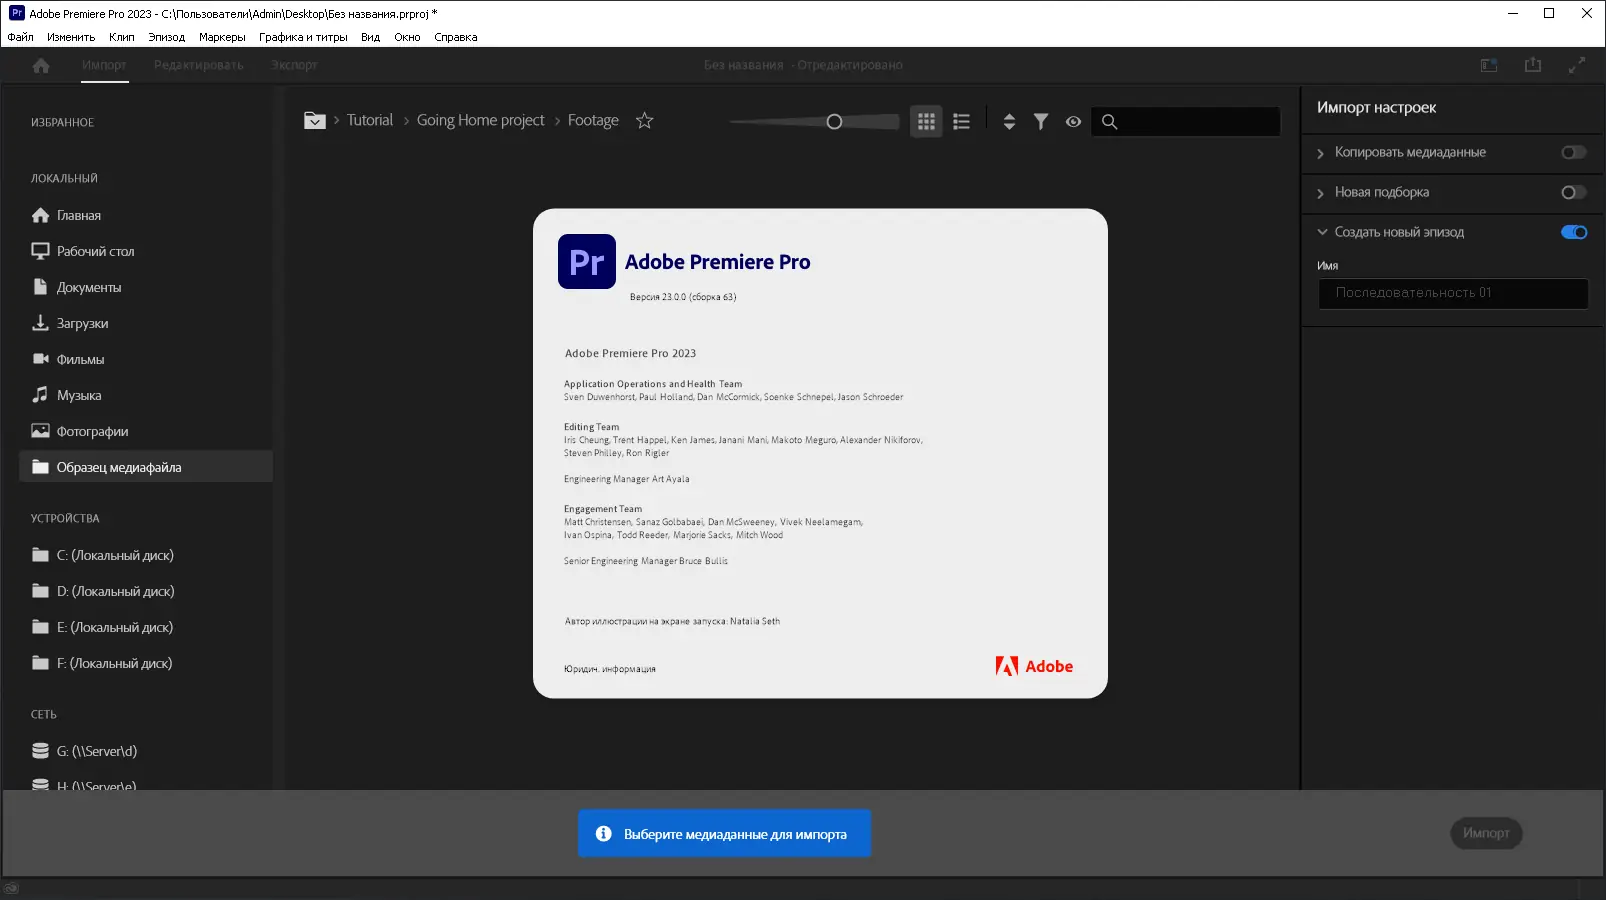Switch to grid thumbnail view
The height and width of the screenshot is (900, 1606).
pos(926,121)
